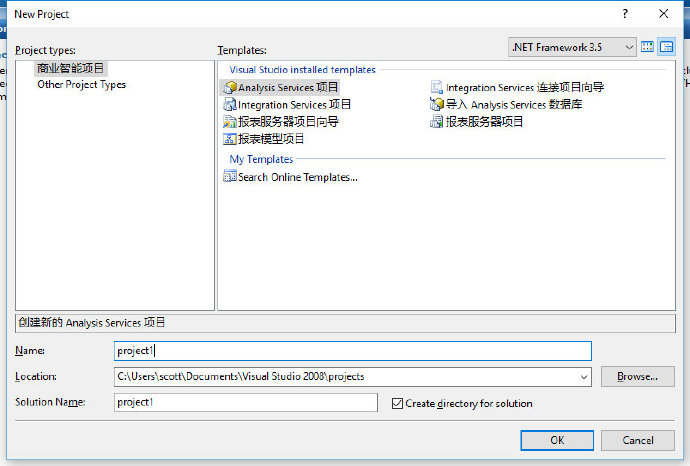
Task: Click the Integration Services 项目 label text
Action: (294, 105)
